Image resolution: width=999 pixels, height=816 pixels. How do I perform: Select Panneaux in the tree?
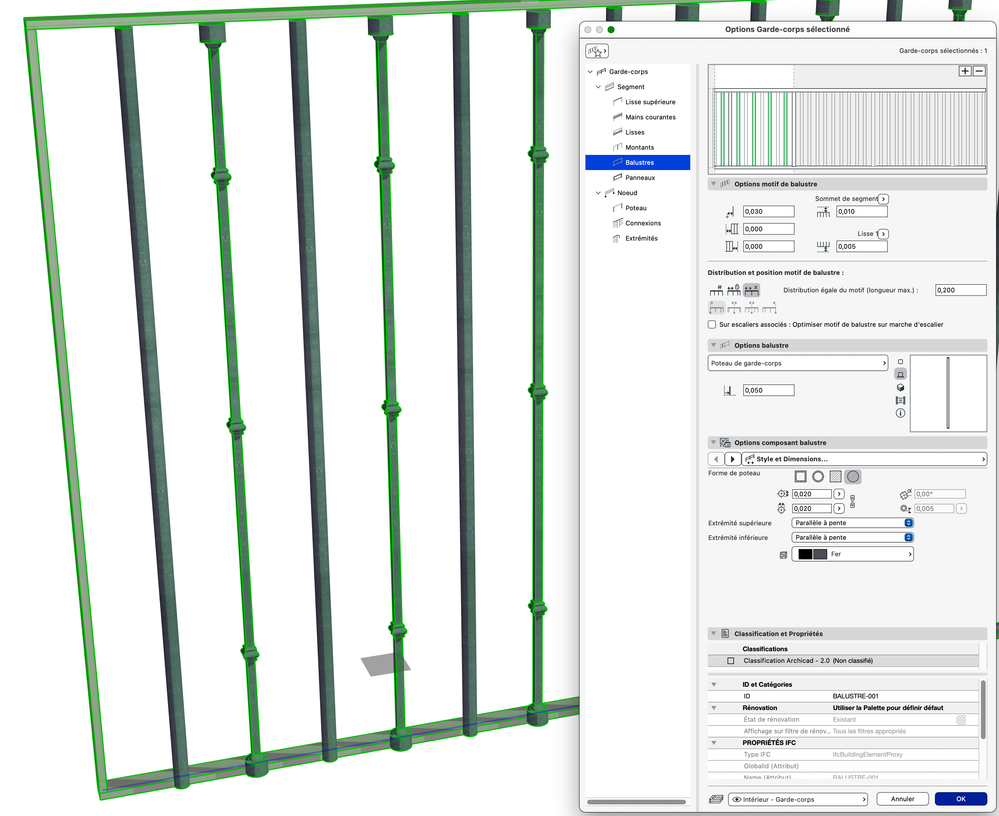pyautogui.click(x=640, y=178)
